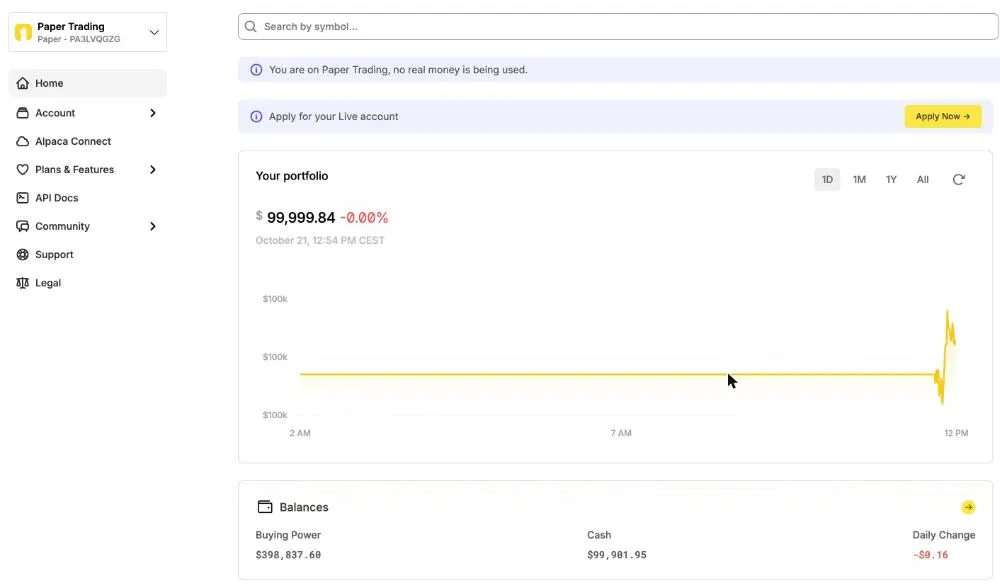
Task: Expand the Plans & Features submenu arrow
Action: tap(152, 170)
